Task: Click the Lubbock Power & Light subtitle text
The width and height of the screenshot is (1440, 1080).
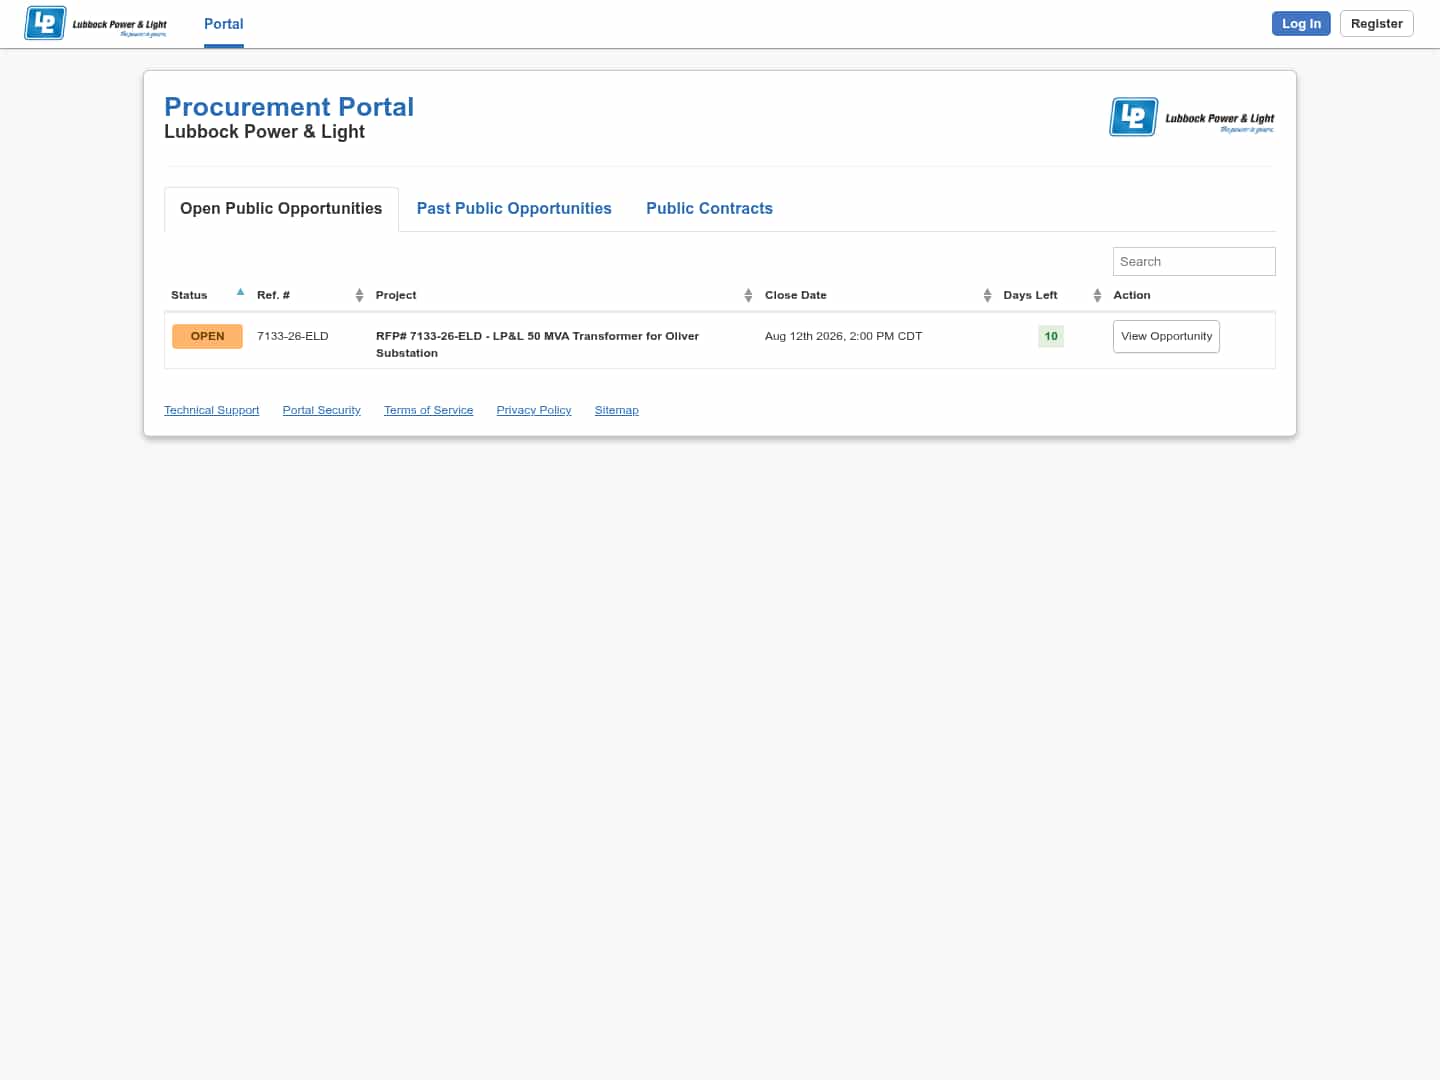Action: (264, 132)
